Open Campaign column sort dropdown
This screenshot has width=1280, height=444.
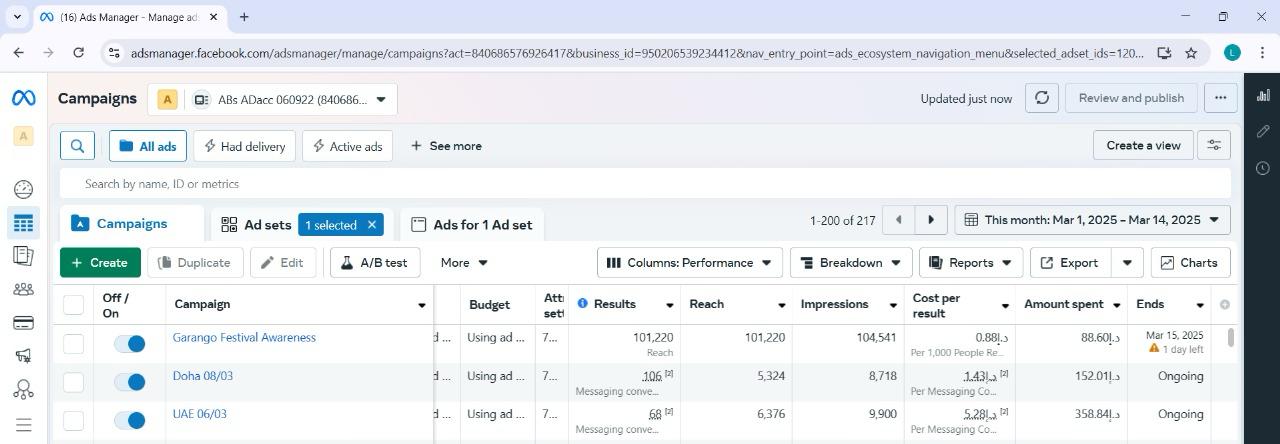point(421,305)
